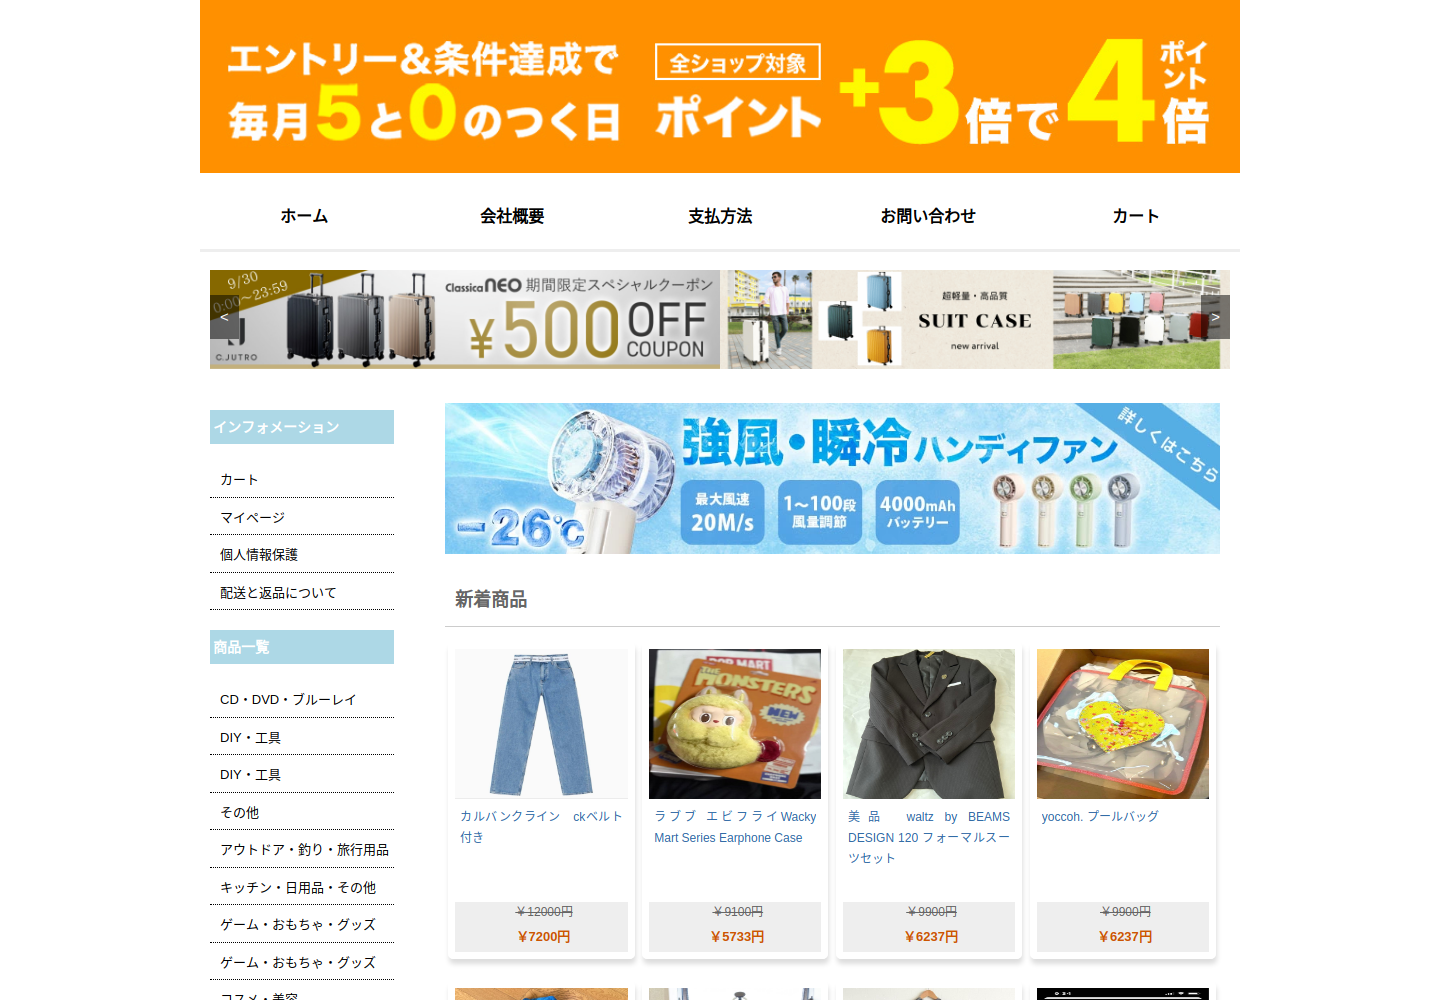Select お問い合わせ in the navigation bar
Viewport: 1440px width, 1000px height.
point(928,216)
